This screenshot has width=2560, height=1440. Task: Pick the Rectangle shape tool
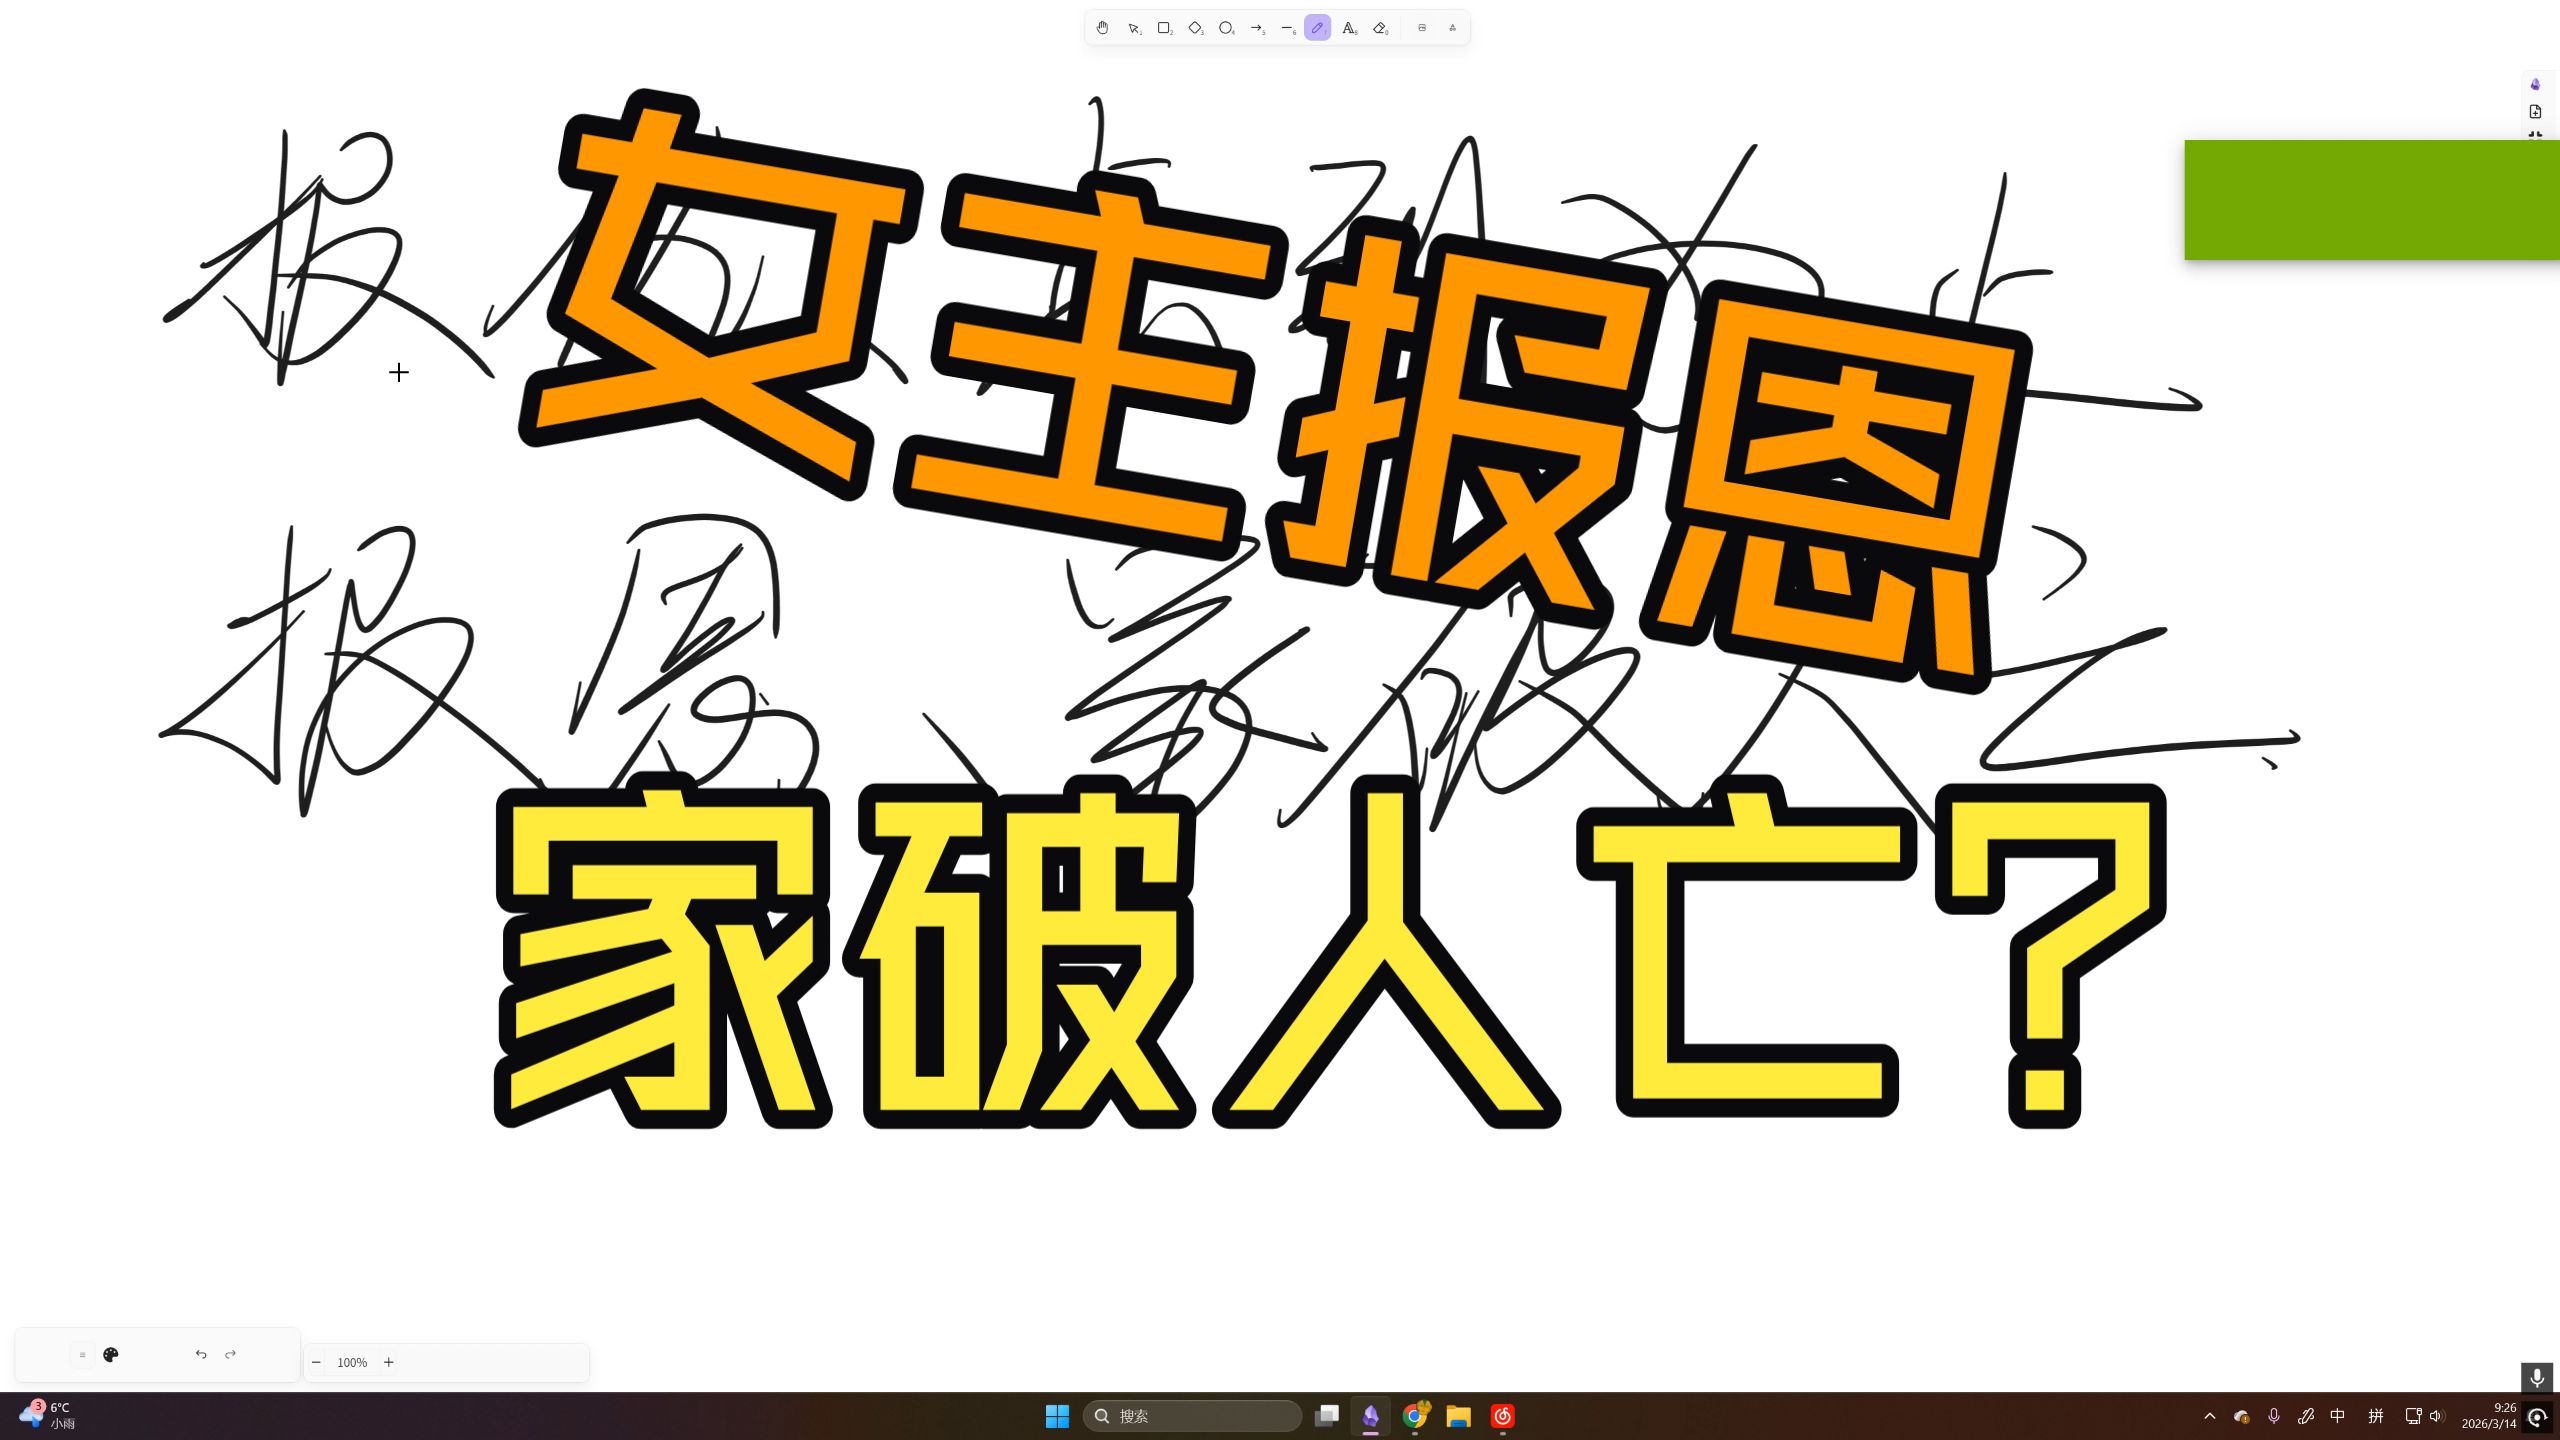pos(1164,27)
